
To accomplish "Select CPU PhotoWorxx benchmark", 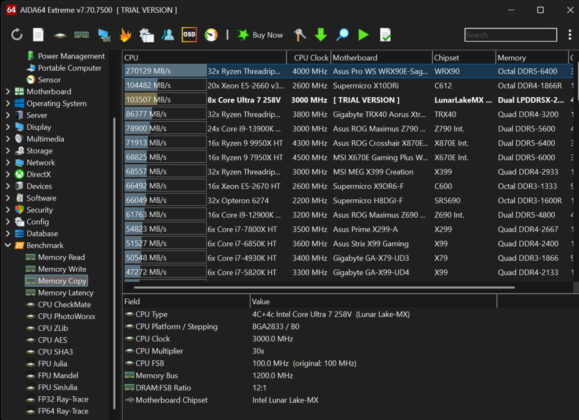I will [x=66, y=317].
